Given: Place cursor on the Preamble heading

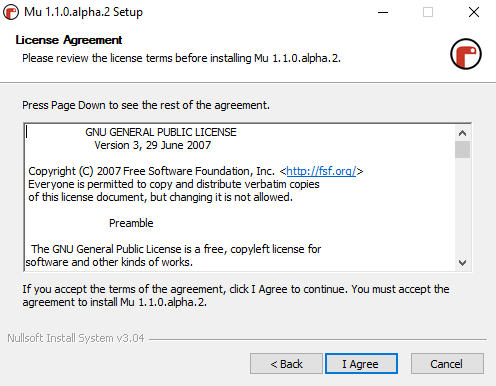Looking at the screenshot, I should tap(131, 223).
